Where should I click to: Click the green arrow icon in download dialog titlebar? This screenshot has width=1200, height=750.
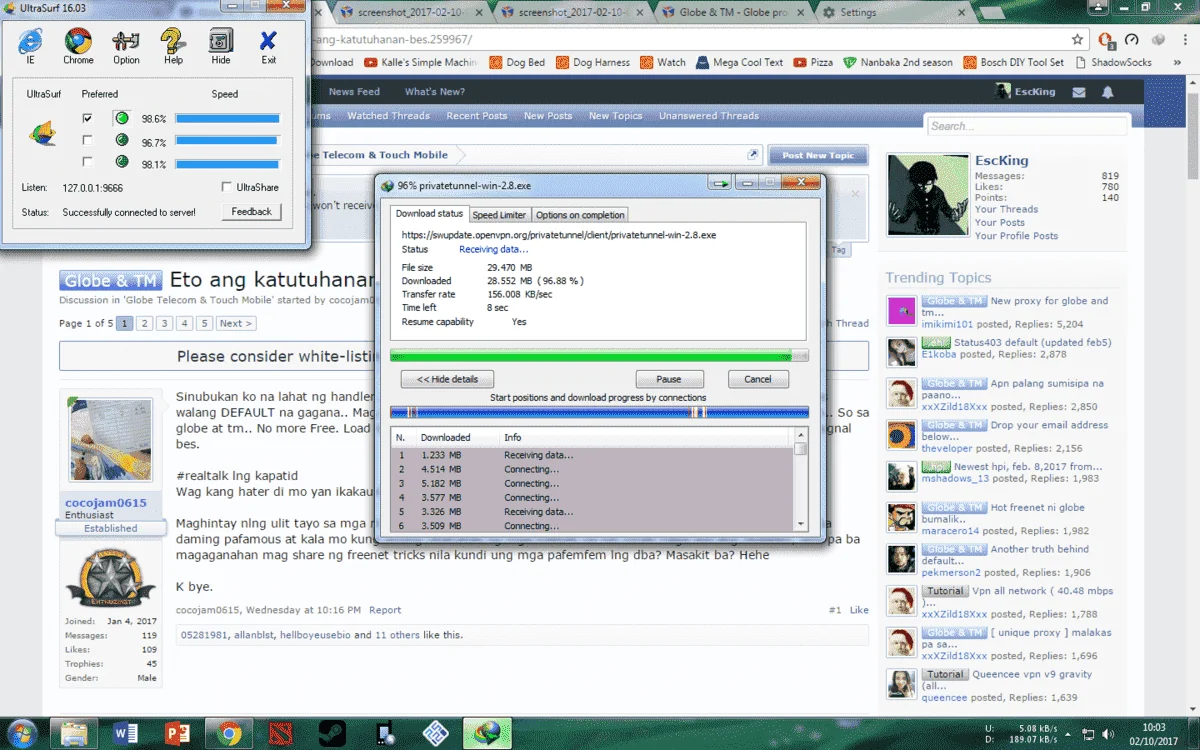coord(719,184)
